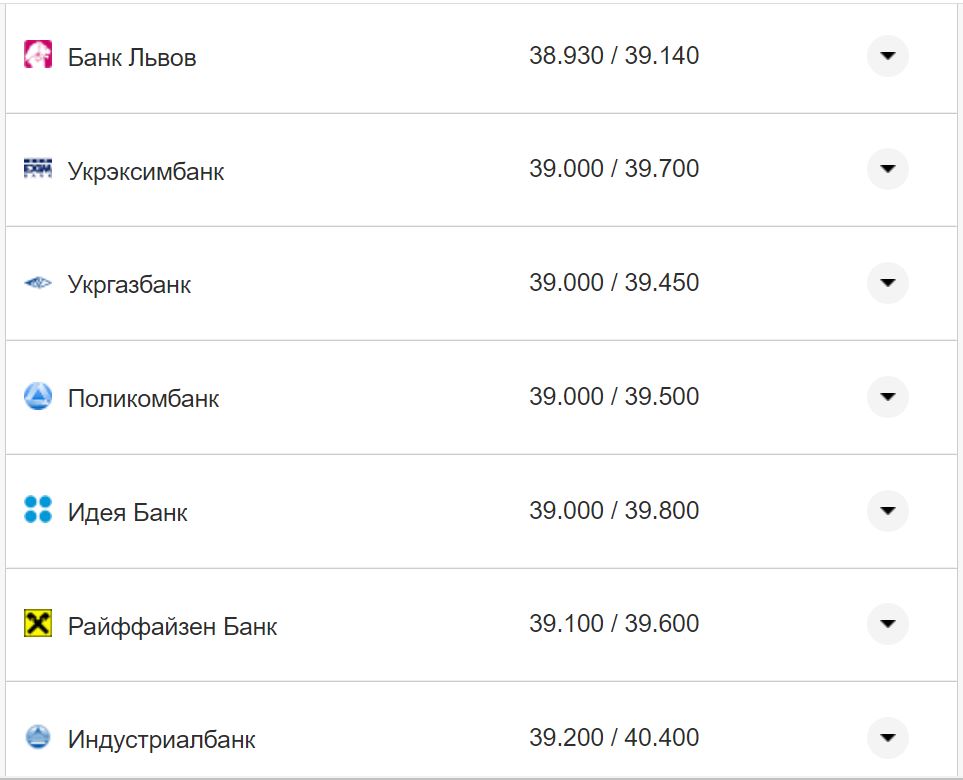
Task: Open the Индустриалбанк dropdown arrow
Action: click(887, 738)
